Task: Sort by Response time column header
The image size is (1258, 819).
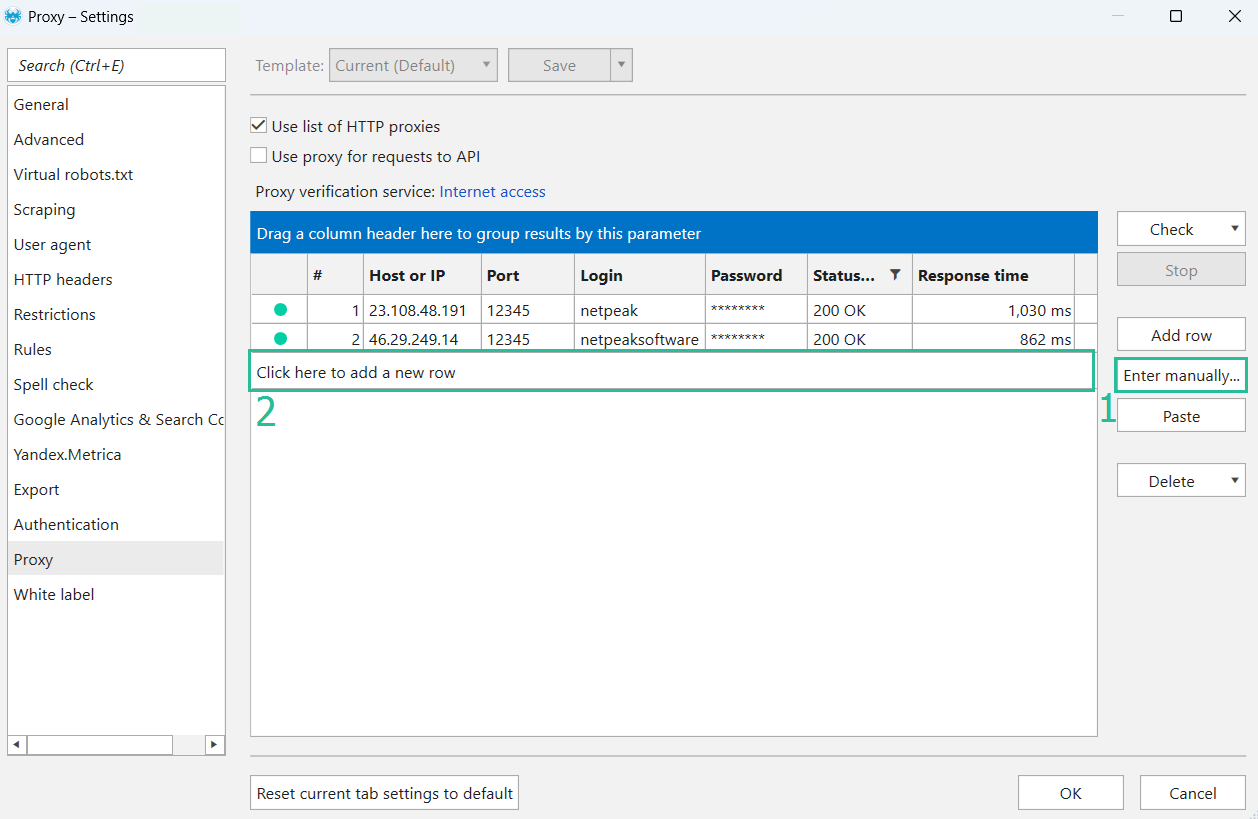Action: (x=993, y=275)
